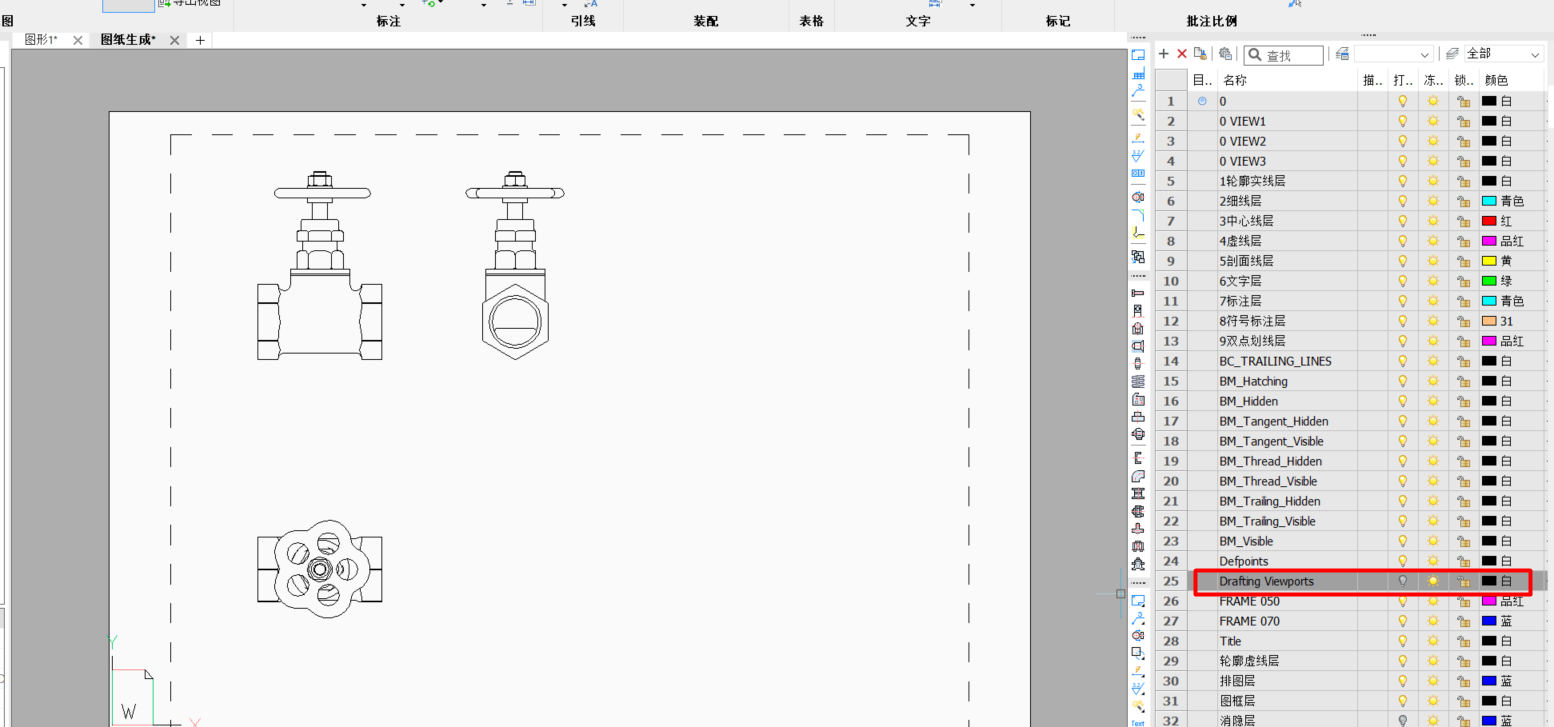Screen dimensions: 1554x727
Task: Turn off 5剖面线层 layer lightbulb
Action: point(1402,261)
